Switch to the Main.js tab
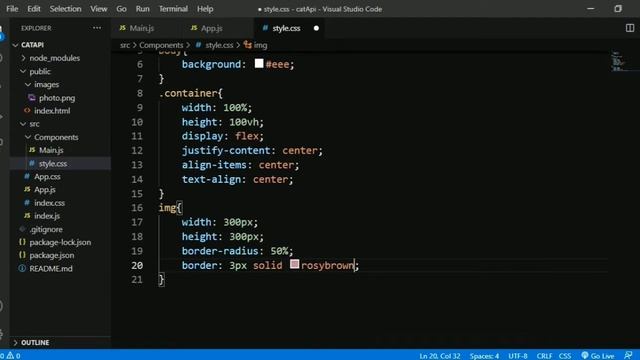 (x=141, y=28)
